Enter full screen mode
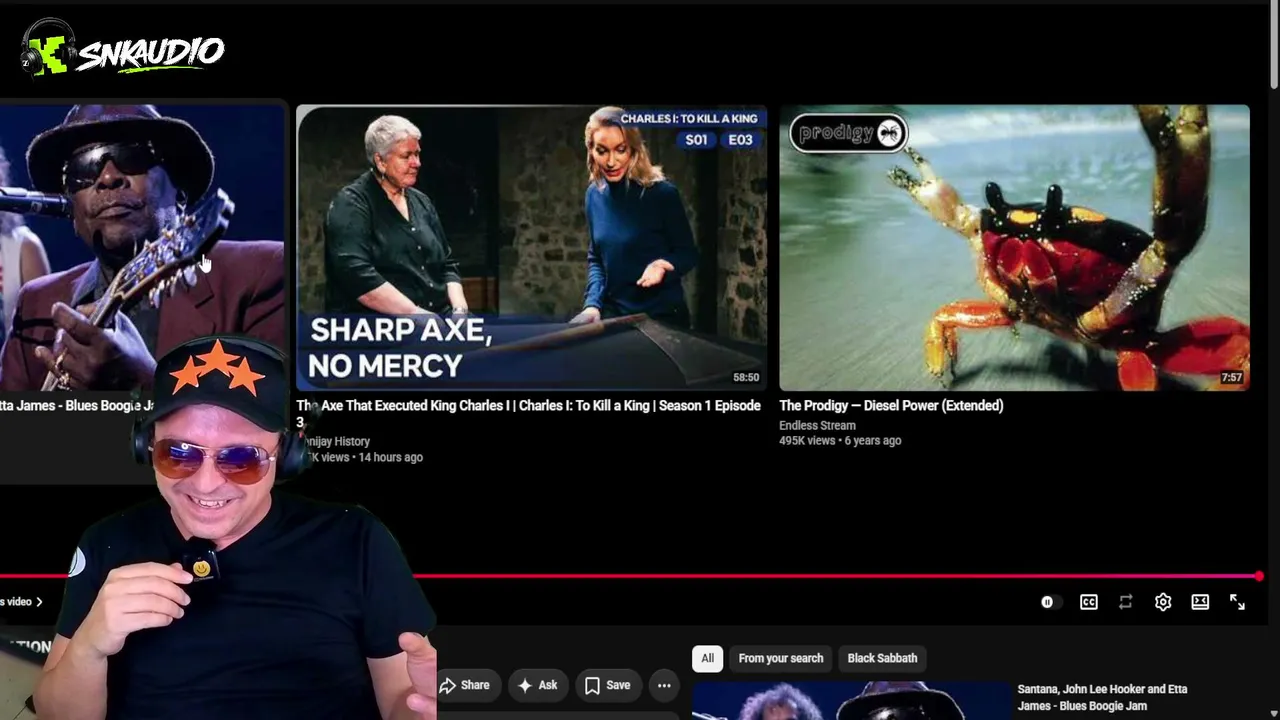The width and height of the screenshot is (1280, 720). coord(1237,602)
